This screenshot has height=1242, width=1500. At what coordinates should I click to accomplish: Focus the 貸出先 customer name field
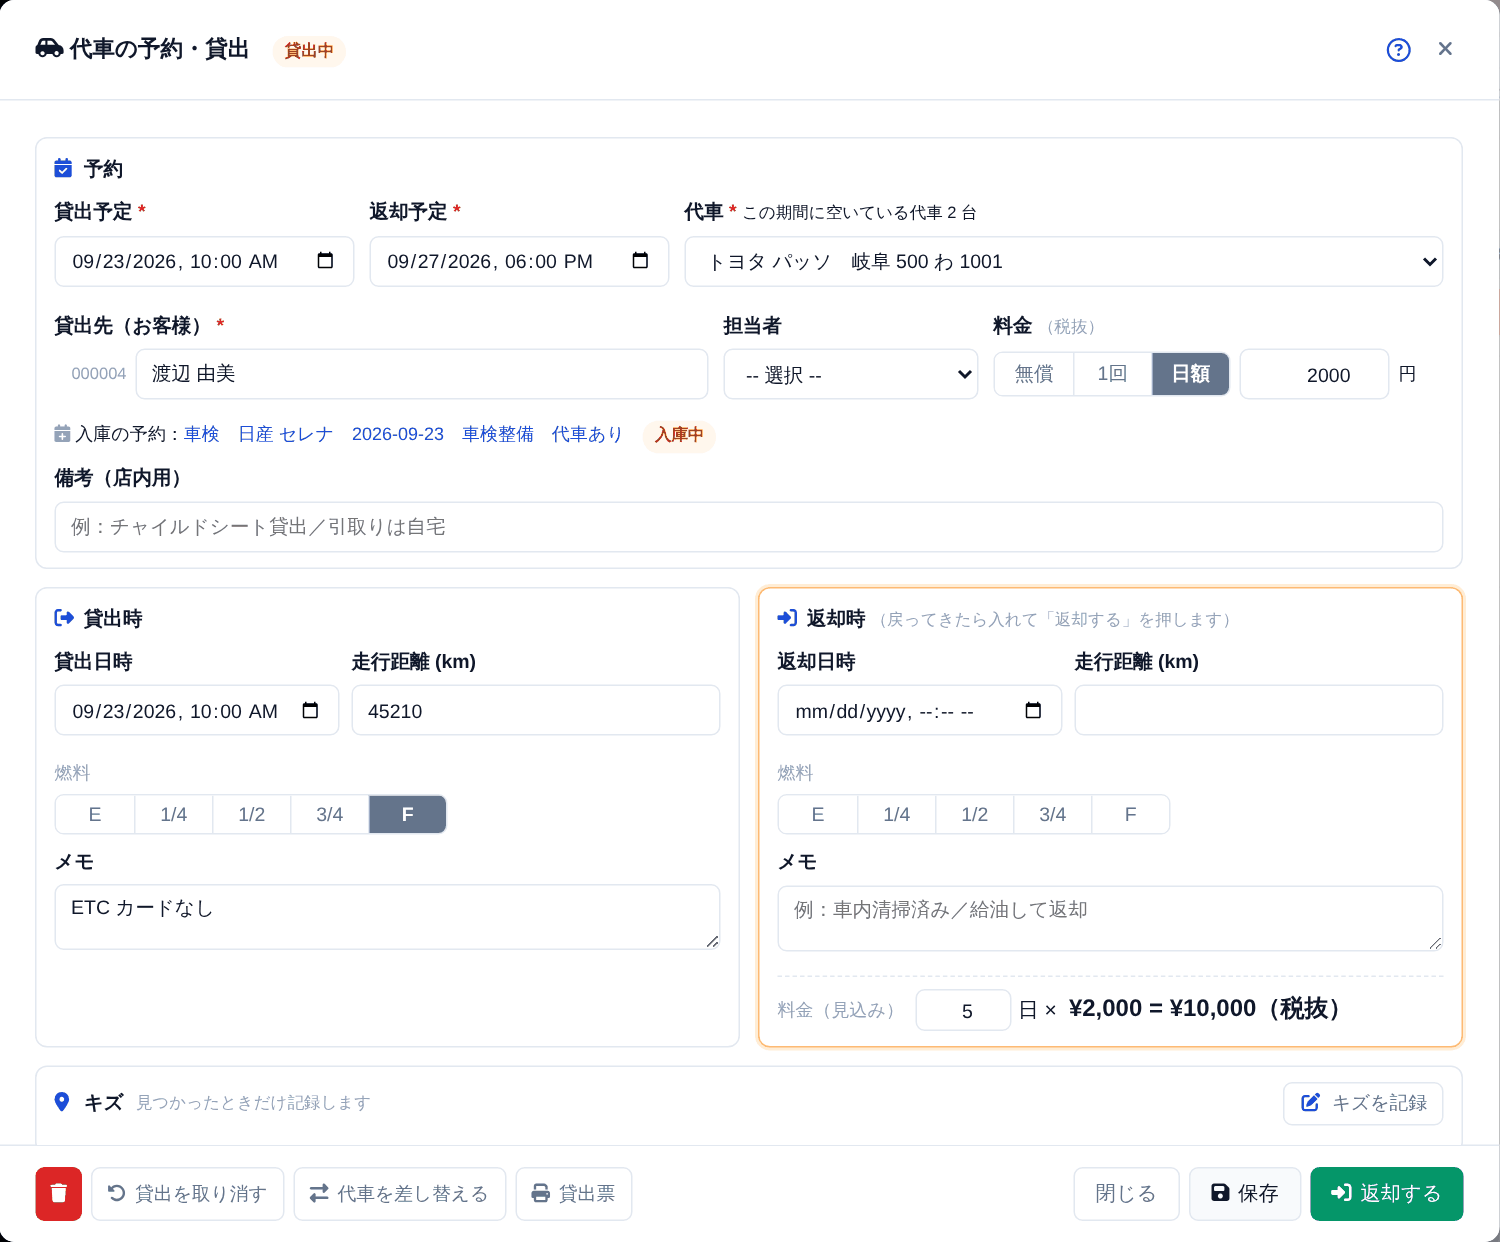pos(422,374)
